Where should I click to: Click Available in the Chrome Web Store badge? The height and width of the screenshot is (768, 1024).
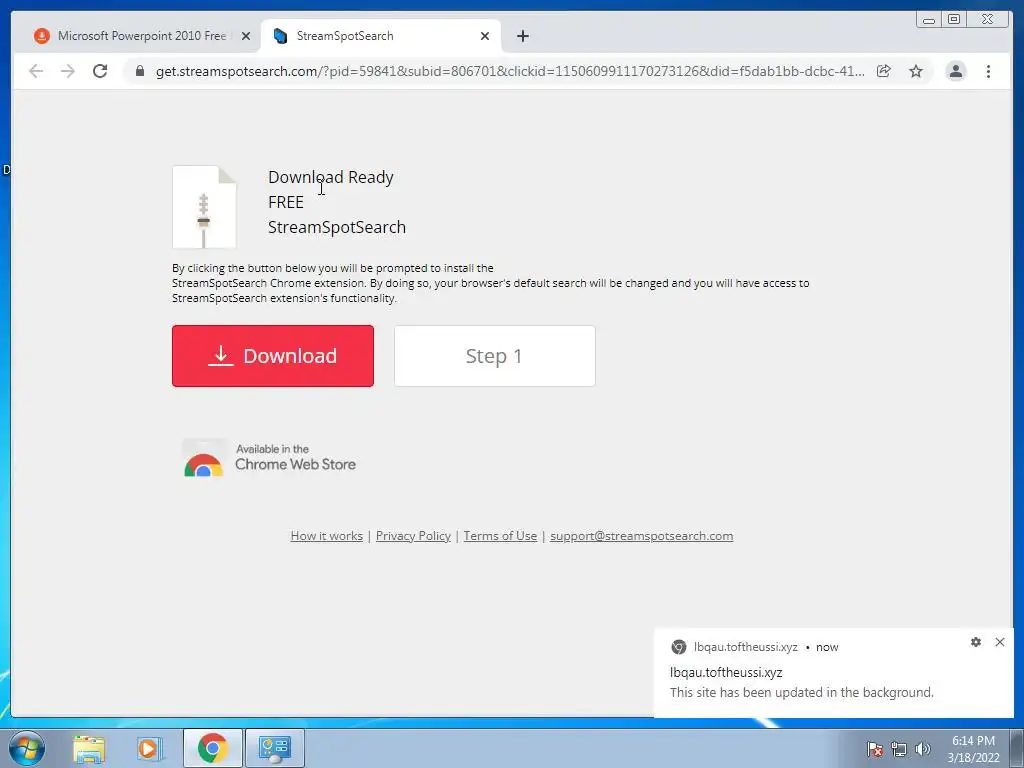click(x=269, y=457)
